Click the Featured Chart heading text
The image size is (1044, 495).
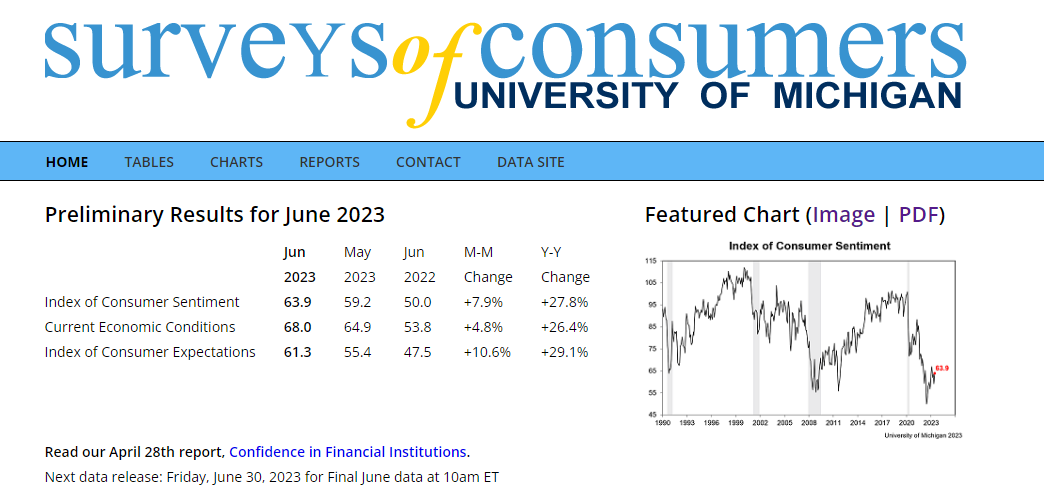[722, 215]
